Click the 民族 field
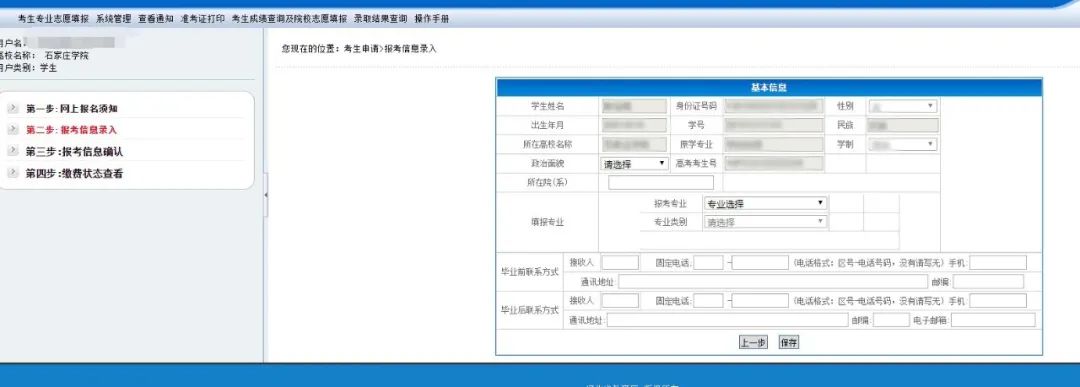The image size is (1080, 387). click(903, 125)
